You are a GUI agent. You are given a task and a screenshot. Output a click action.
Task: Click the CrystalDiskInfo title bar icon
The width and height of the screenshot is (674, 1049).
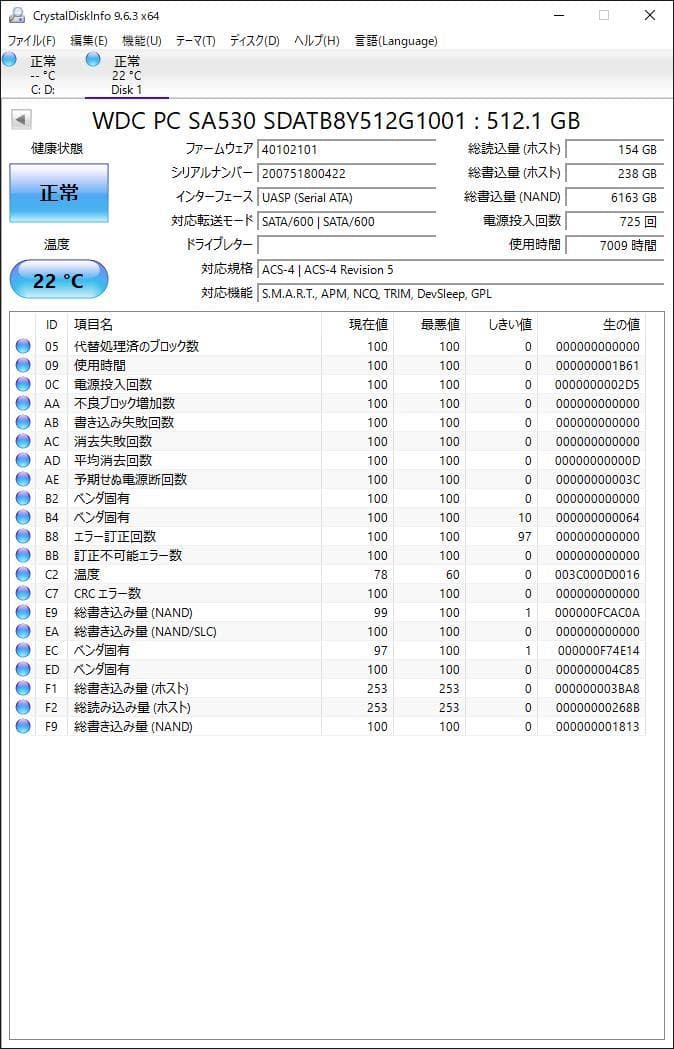click(17, 15)
